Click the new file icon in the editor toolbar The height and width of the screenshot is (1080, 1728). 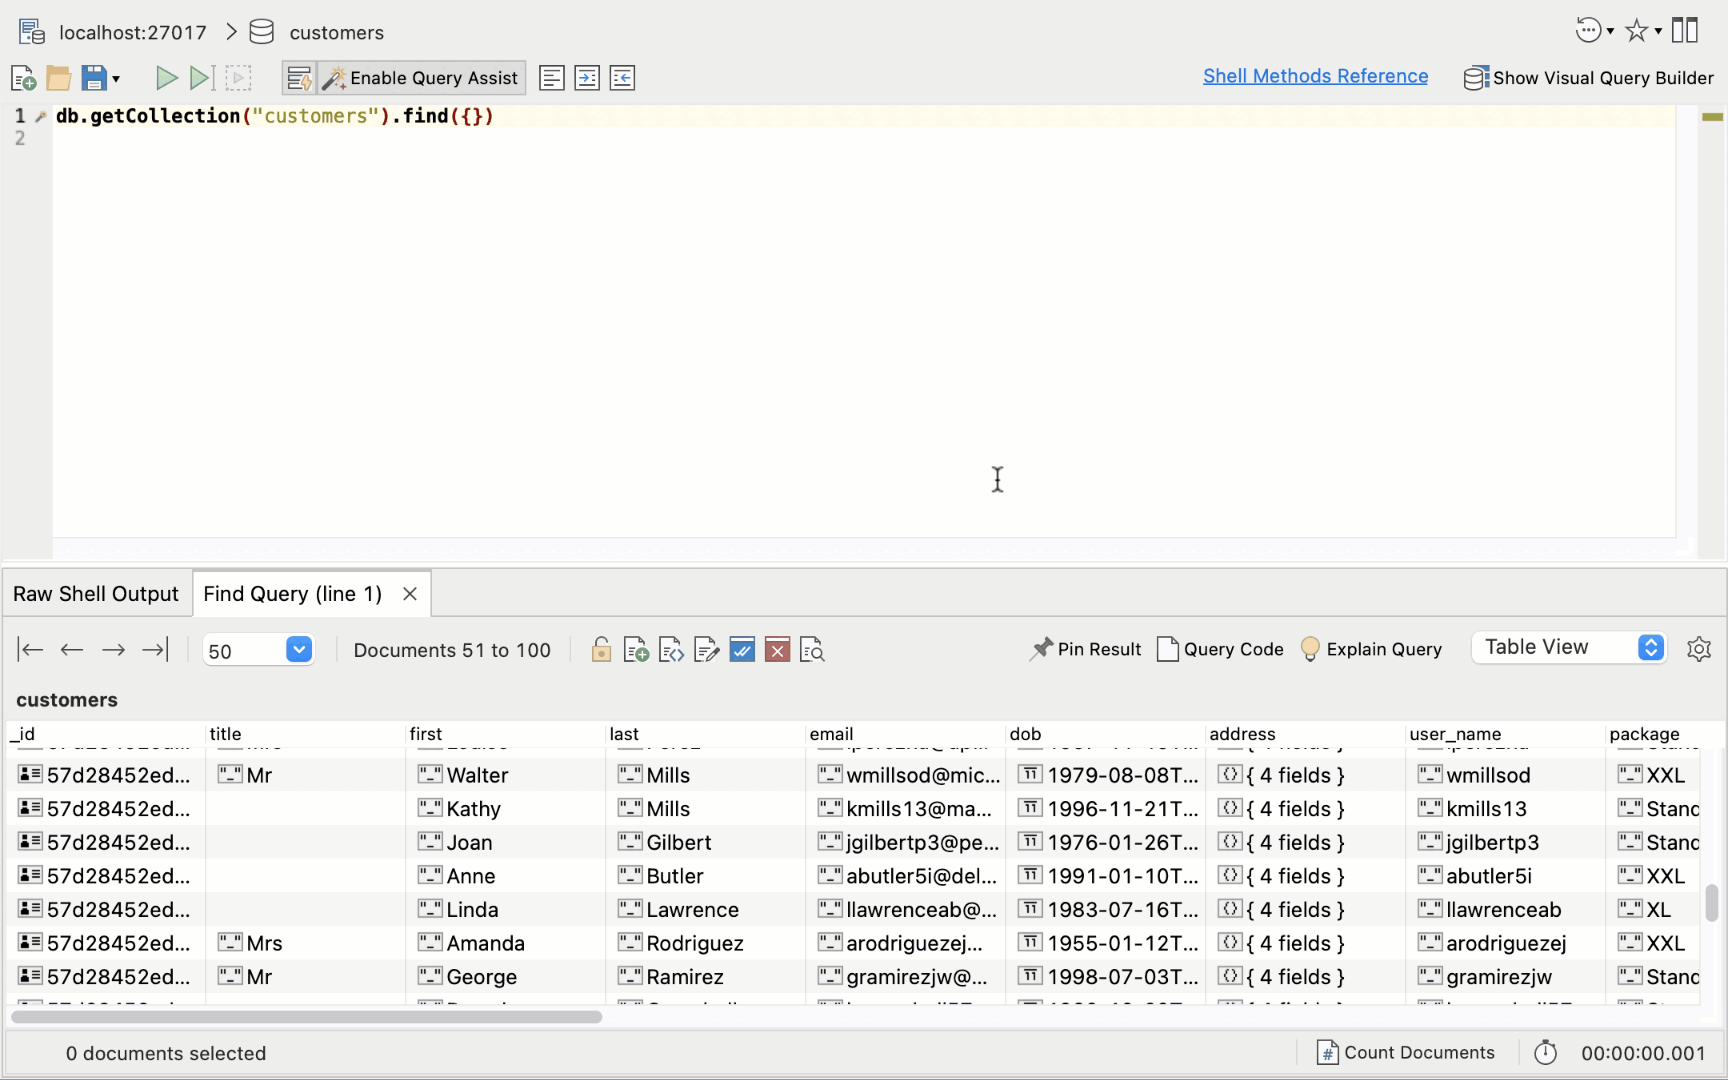pos(23,78)
